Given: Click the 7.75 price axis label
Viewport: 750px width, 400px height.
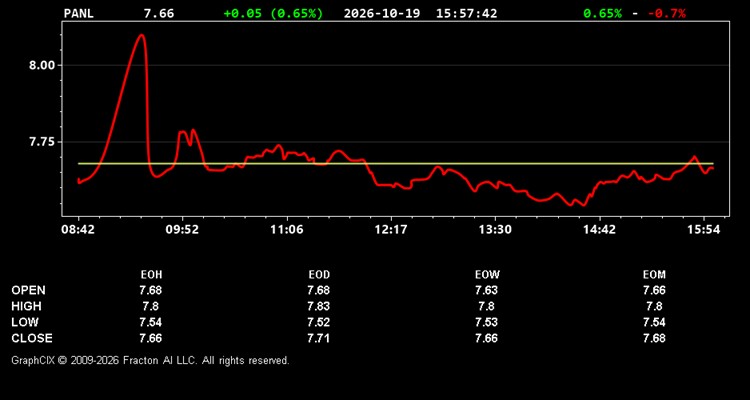Looking at the screenshot, I should pyautogui.click(x=42, y=142).
